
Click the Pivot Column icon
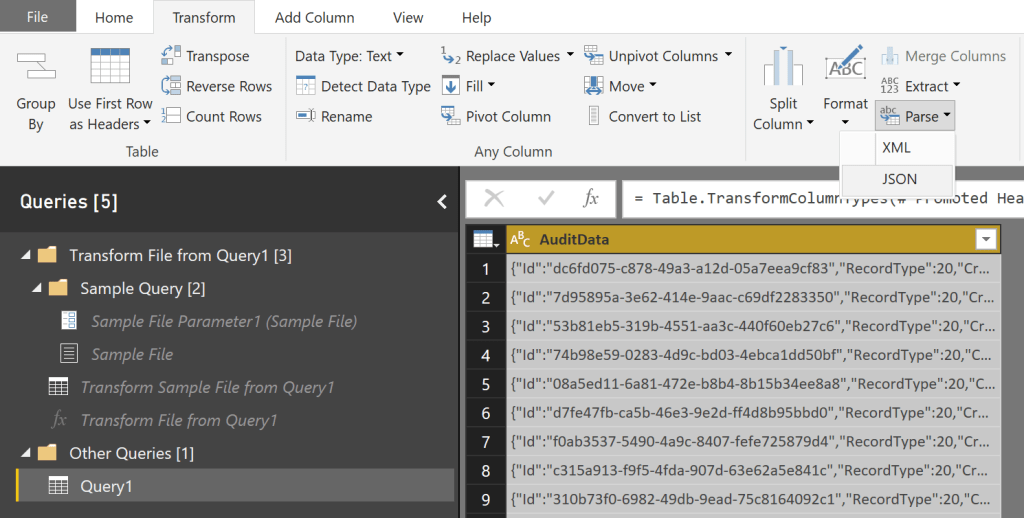click(x=450, y=116)
